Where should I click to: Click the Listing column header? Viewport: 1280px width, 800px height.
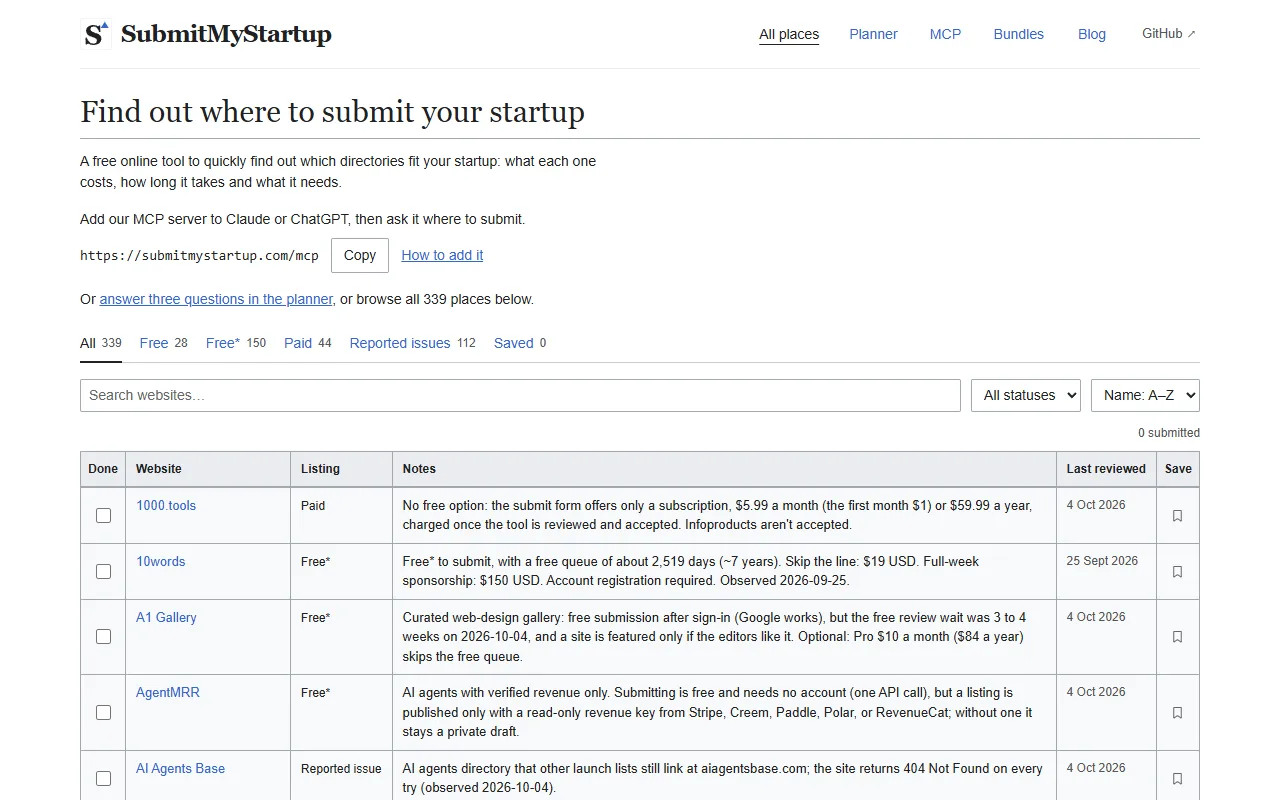(x=341, y=469)
